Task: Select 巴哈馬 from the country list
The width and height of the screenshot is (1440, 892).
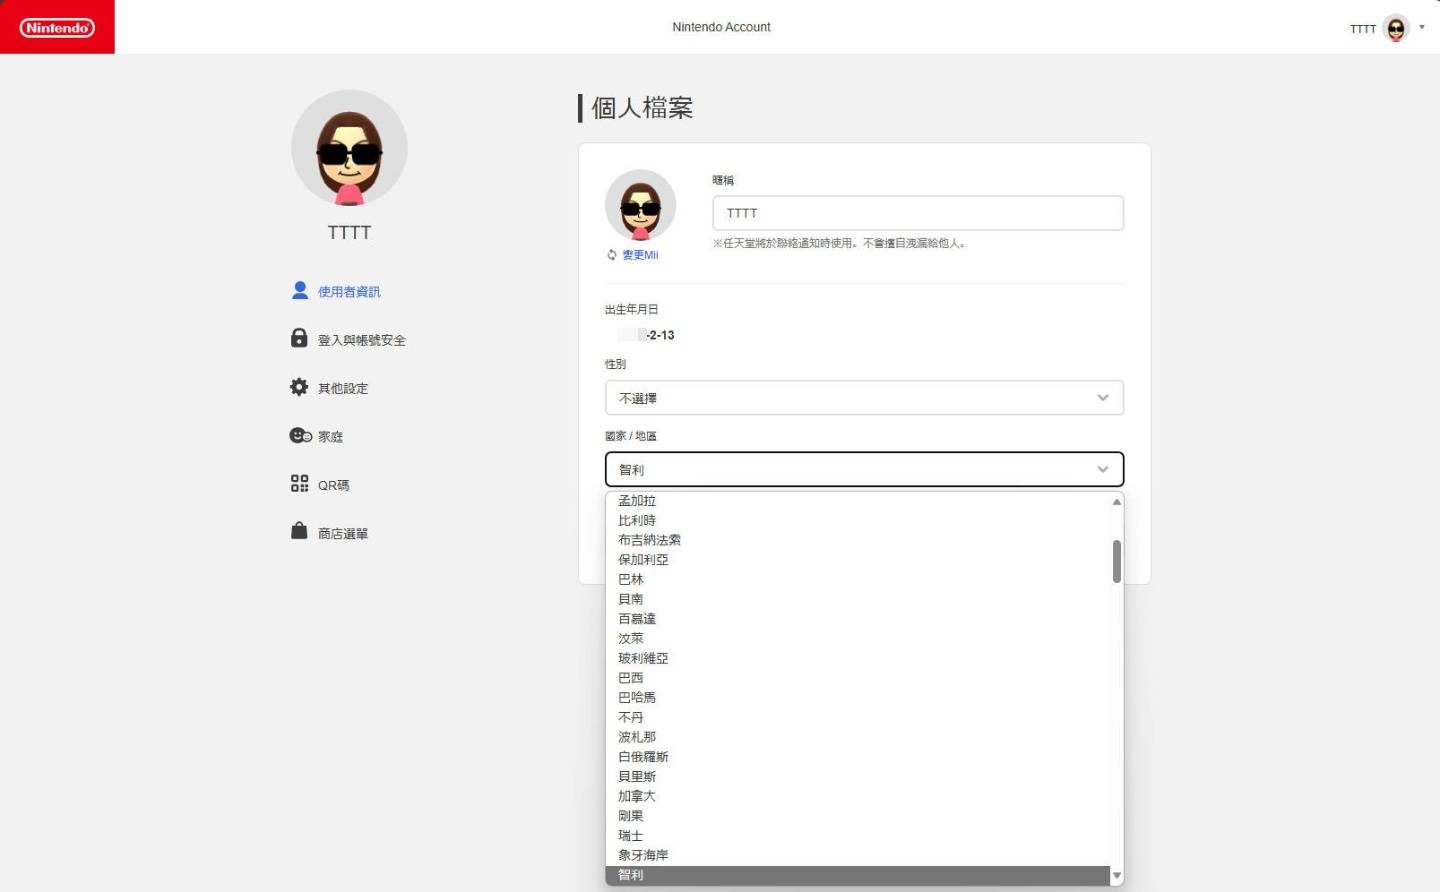Action: 858,698
